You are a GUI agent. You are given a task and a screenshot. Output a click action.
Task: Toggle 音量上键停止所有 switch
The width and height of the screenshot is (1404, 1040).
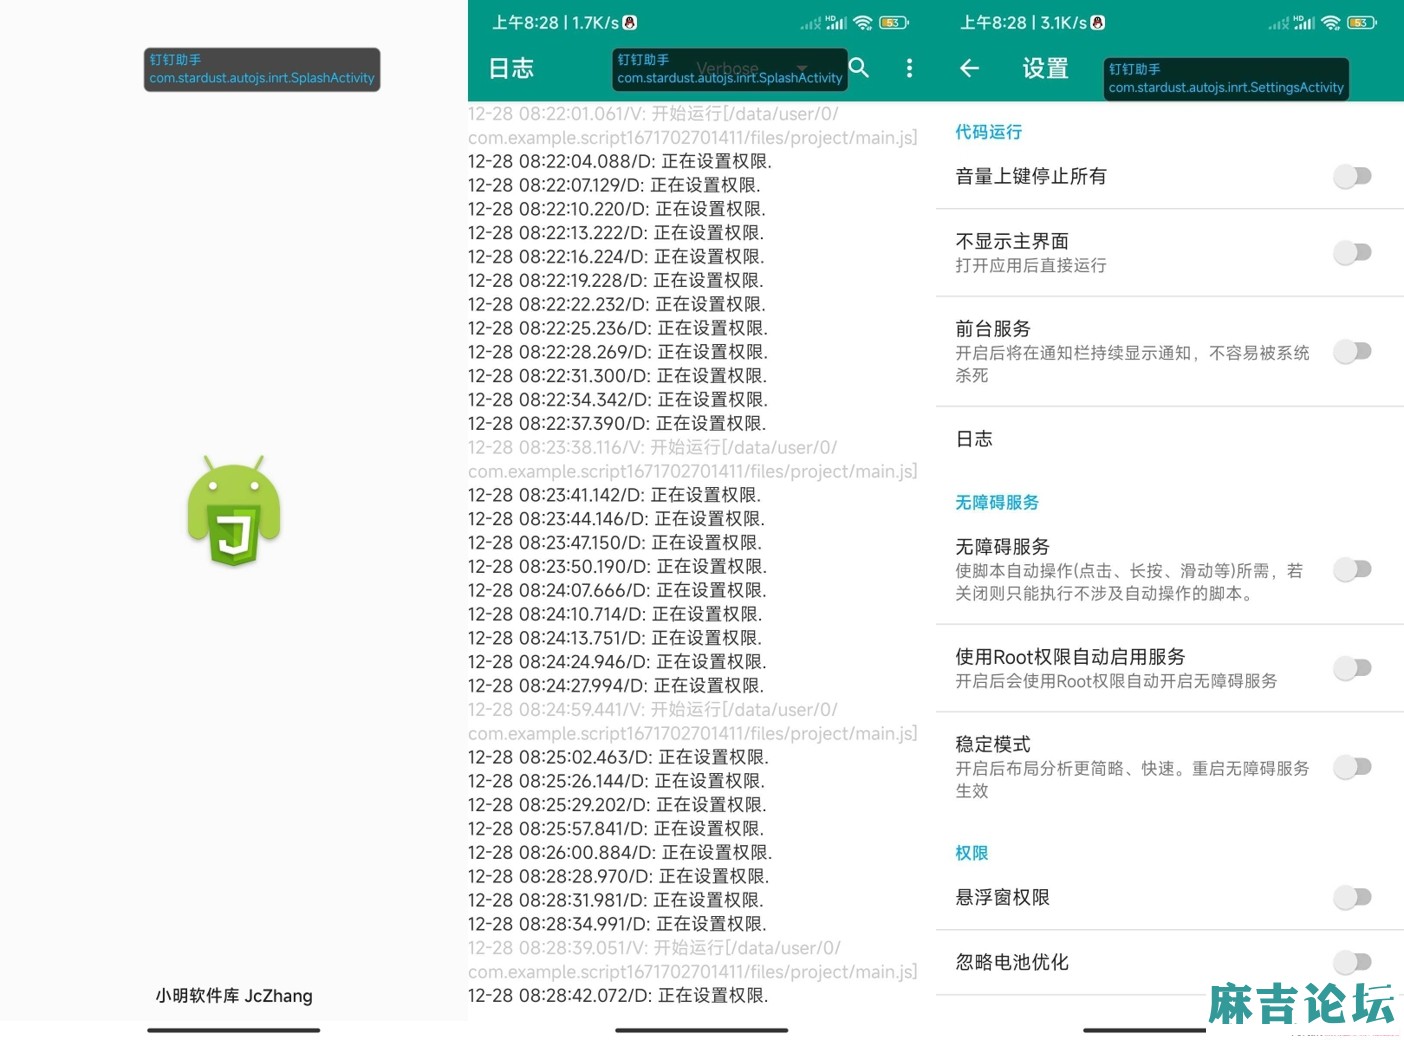(1352, 177)
